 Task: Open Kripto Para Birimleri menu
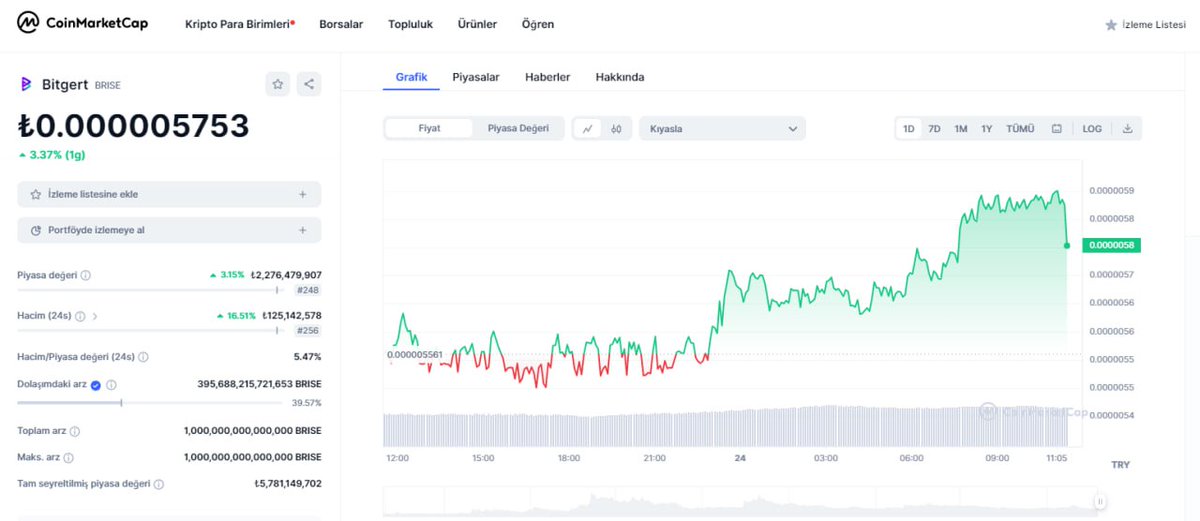(x=240, y=24)
